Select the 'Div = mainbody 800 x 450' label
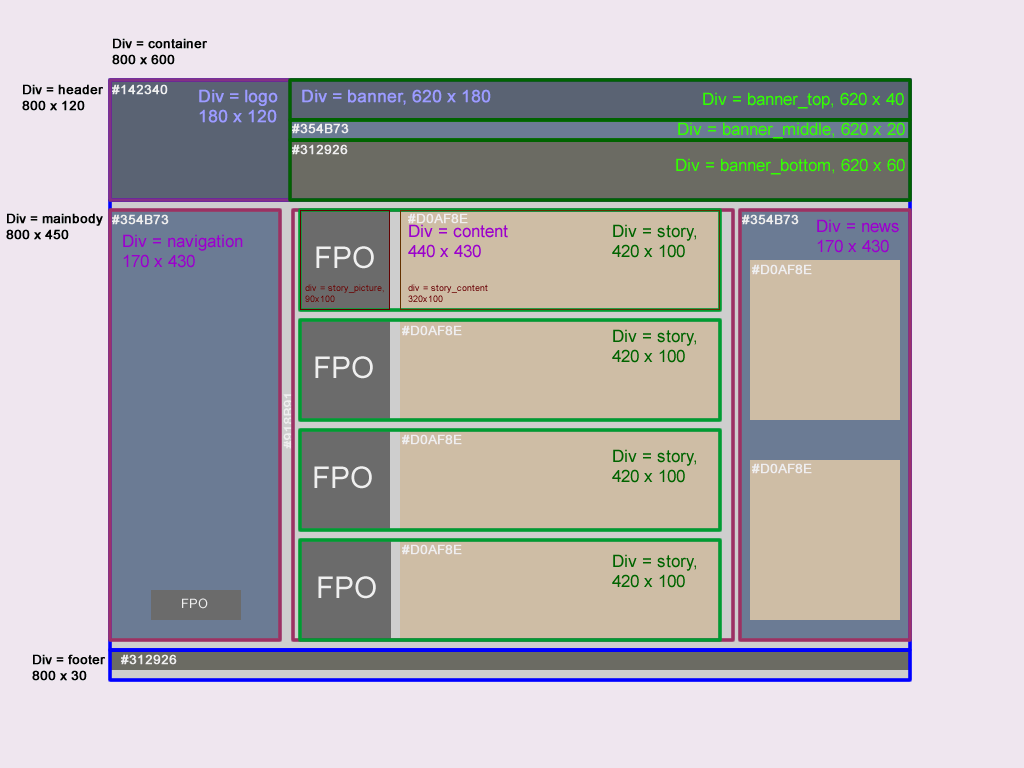The width and height of the screenshot is (1024, 768). [x=54, y=227]
